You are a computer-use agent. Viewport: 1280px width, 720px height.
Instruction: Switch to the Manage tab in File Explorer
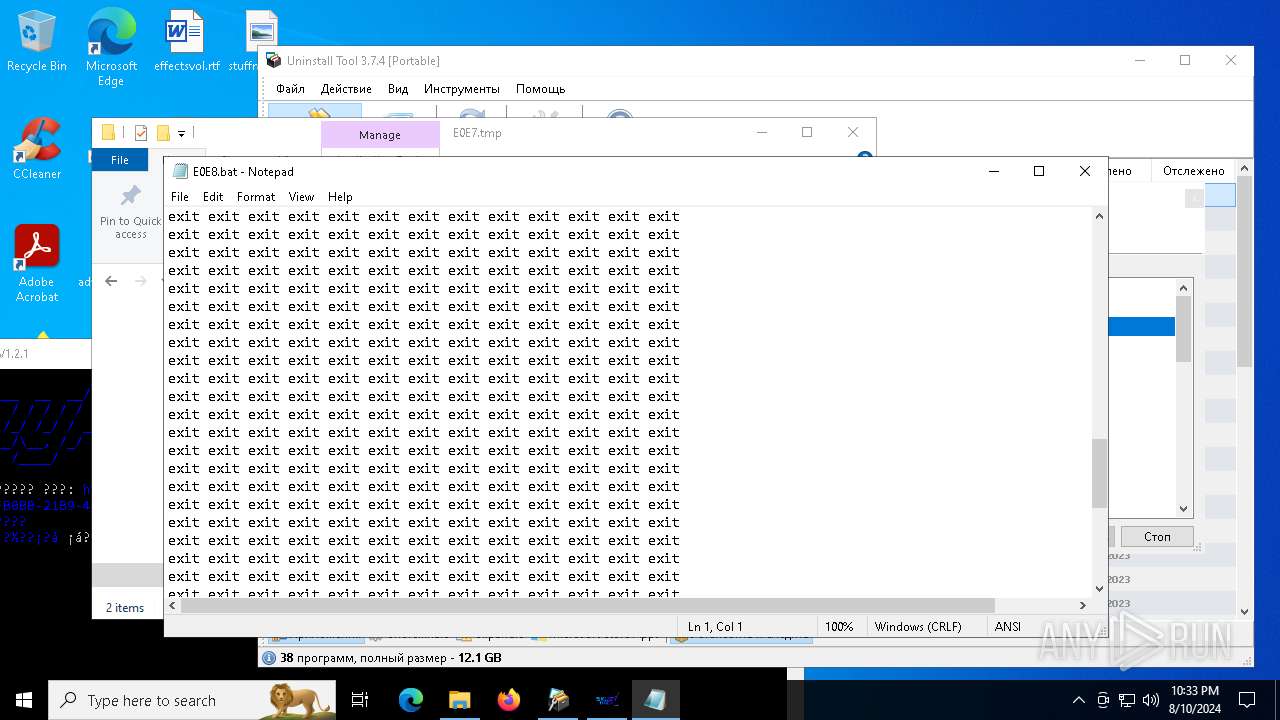click(x=380, y=135)
